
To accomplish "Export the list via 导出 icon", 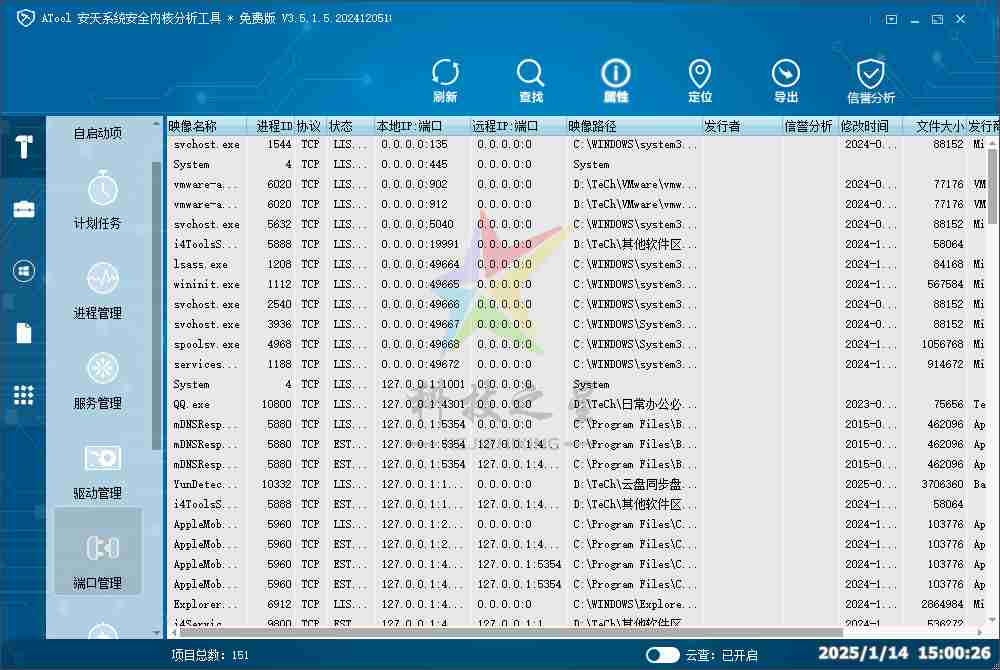I will [785, 80].
